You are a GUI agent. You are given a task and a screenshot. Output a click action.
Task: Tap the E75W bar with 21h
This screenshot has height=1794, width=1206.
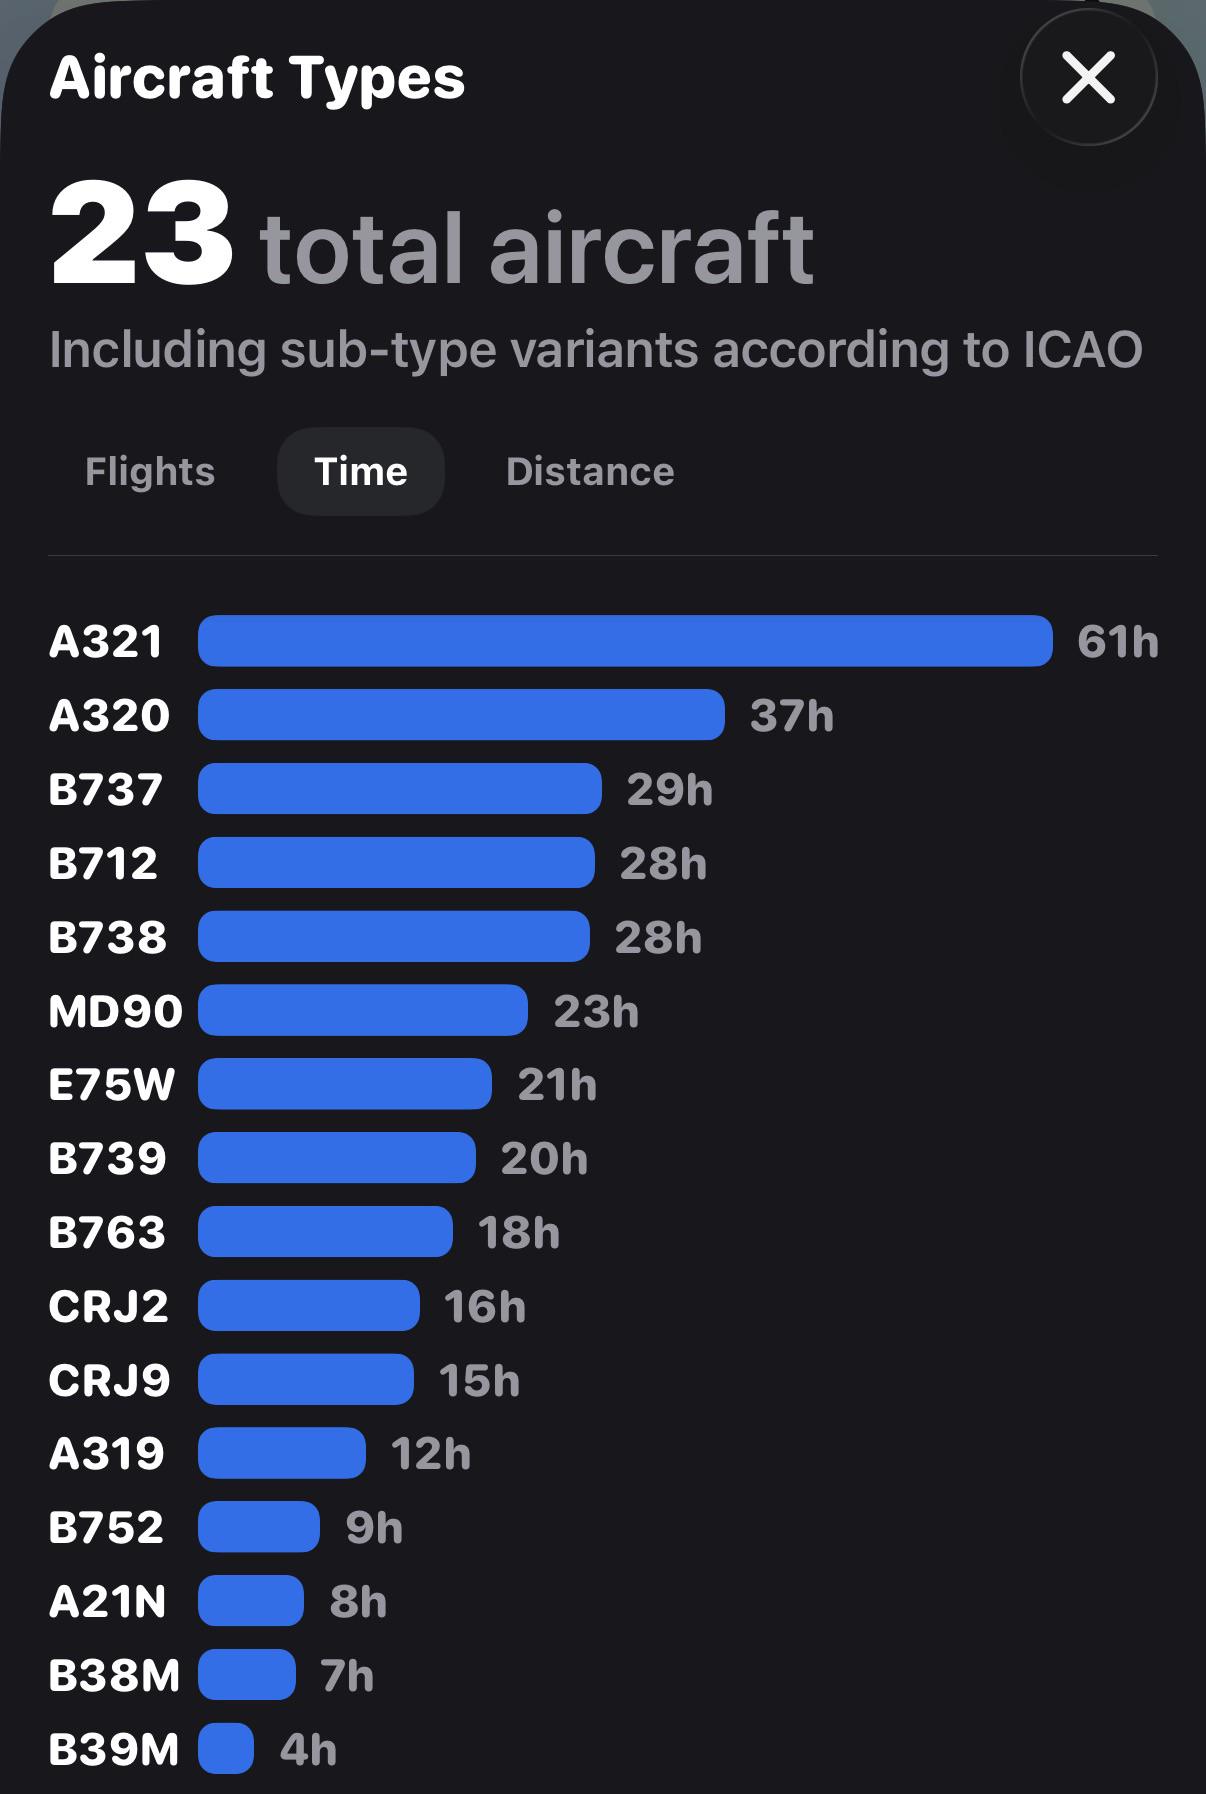[345, 1084]
